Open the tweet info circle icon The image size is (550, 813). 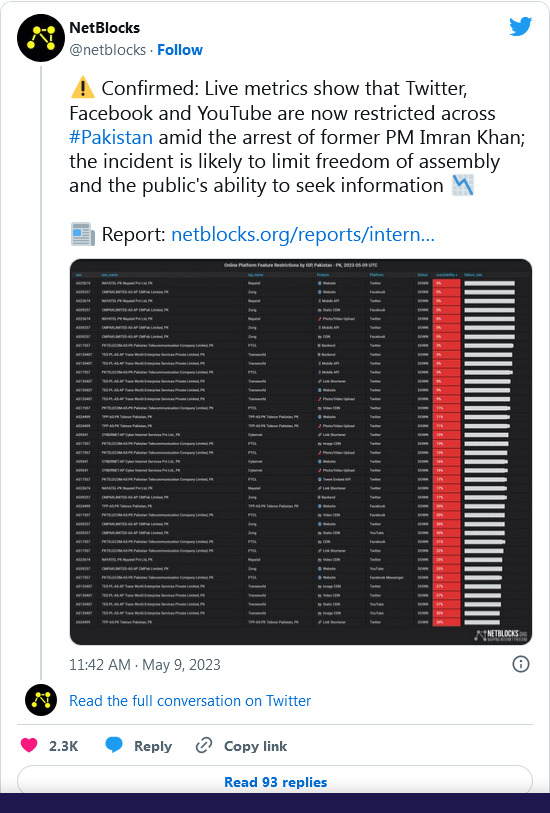[520, 664]
